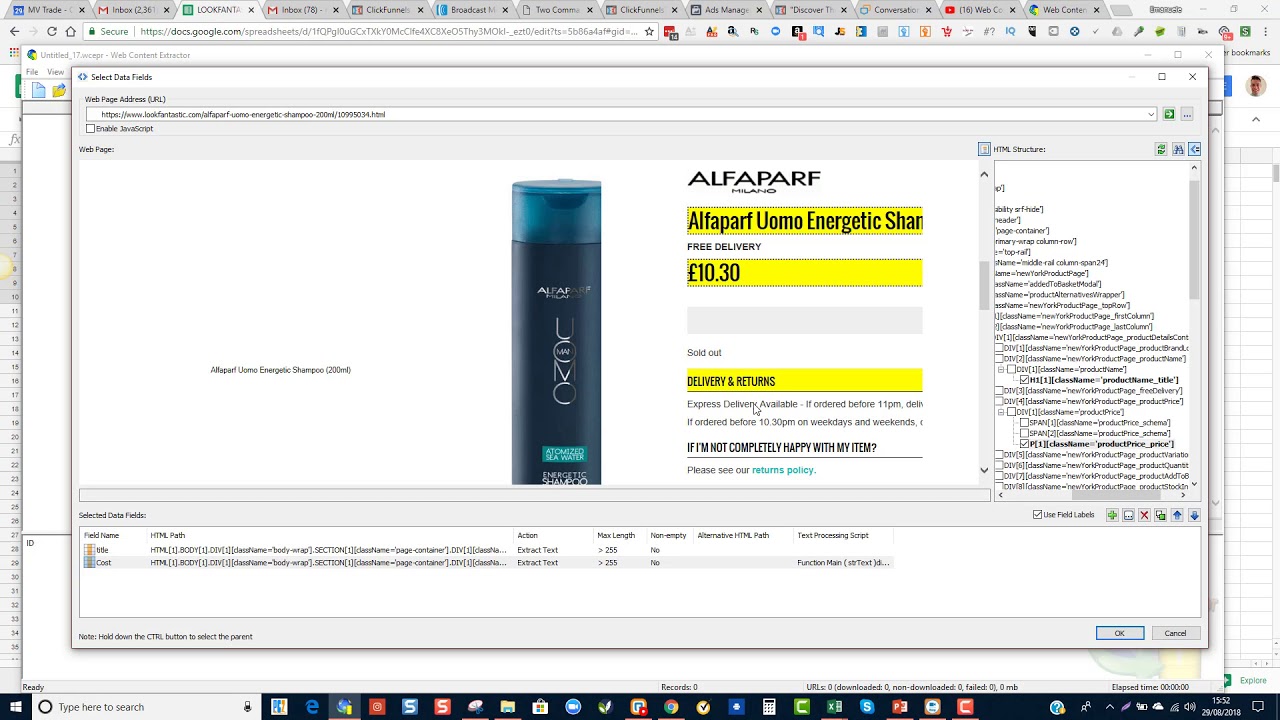Click the open folder icon in main window toolbar
The image size is (1280, 720).
point(59,90)
